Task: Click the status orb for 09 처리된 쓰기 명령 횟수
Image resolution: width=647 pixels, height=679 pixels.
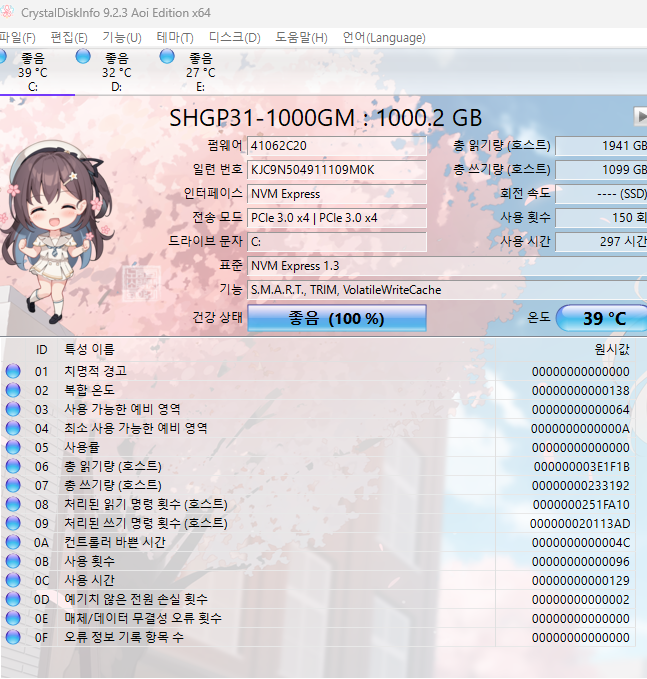Action: [13, 523]
